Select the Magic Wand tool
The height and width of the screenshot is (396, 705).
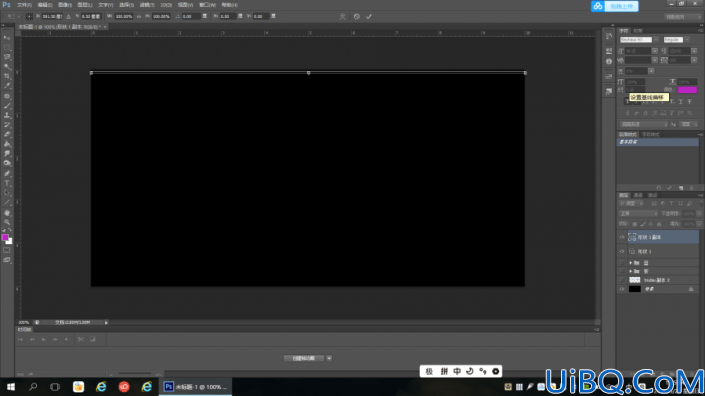7,67
